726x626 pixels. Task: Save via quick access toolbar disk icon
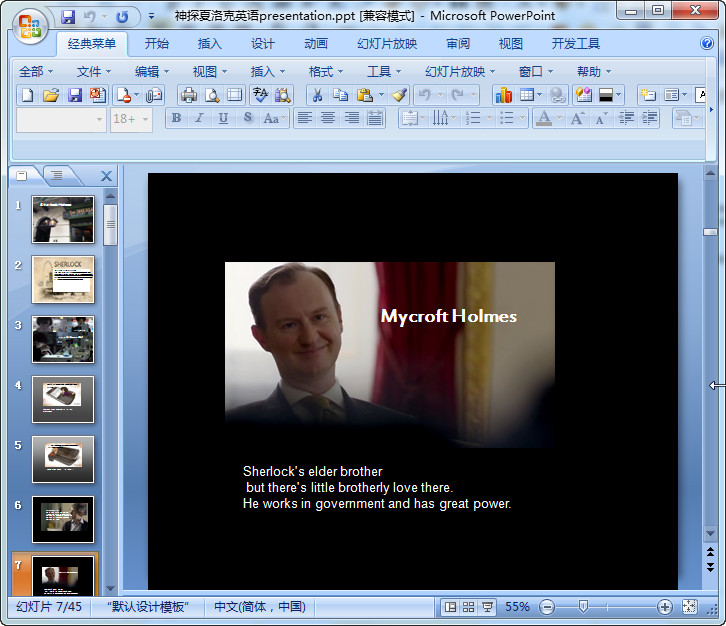[x=68, y=17]
